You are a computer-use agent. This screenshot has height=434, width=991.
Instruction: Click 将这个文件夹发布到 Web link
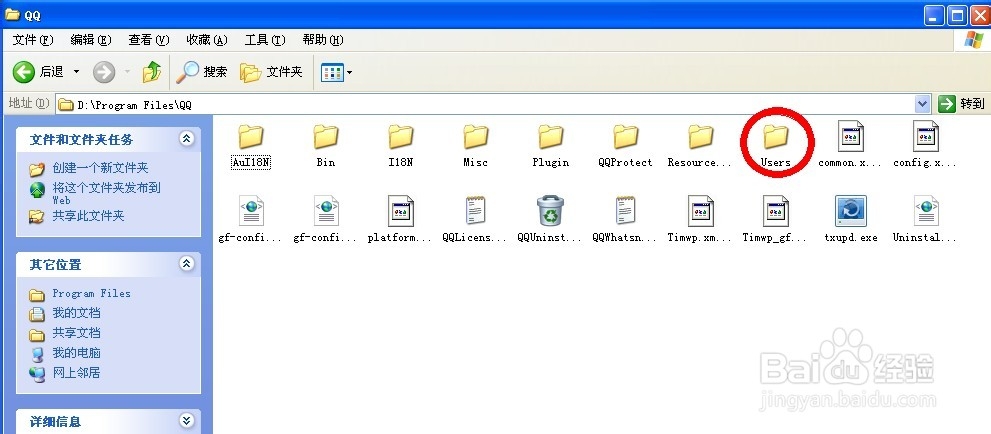pos(107,193)
